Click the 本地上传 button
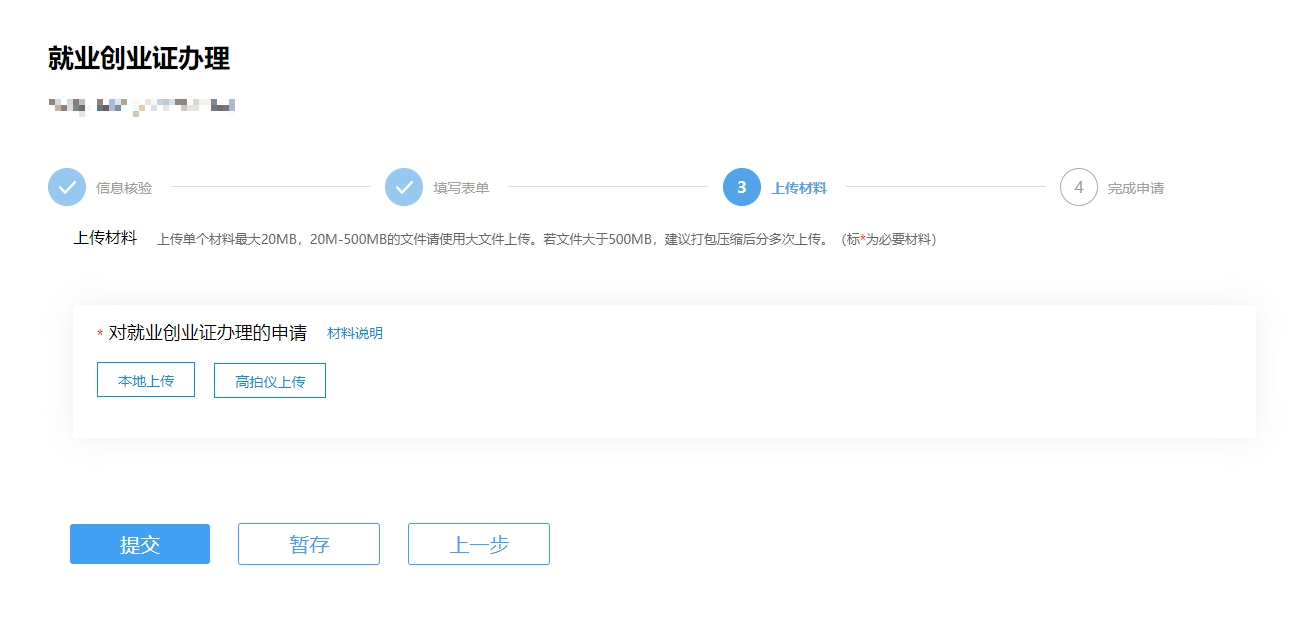Viewport: 1289px width, 630px height. point(146,380)
